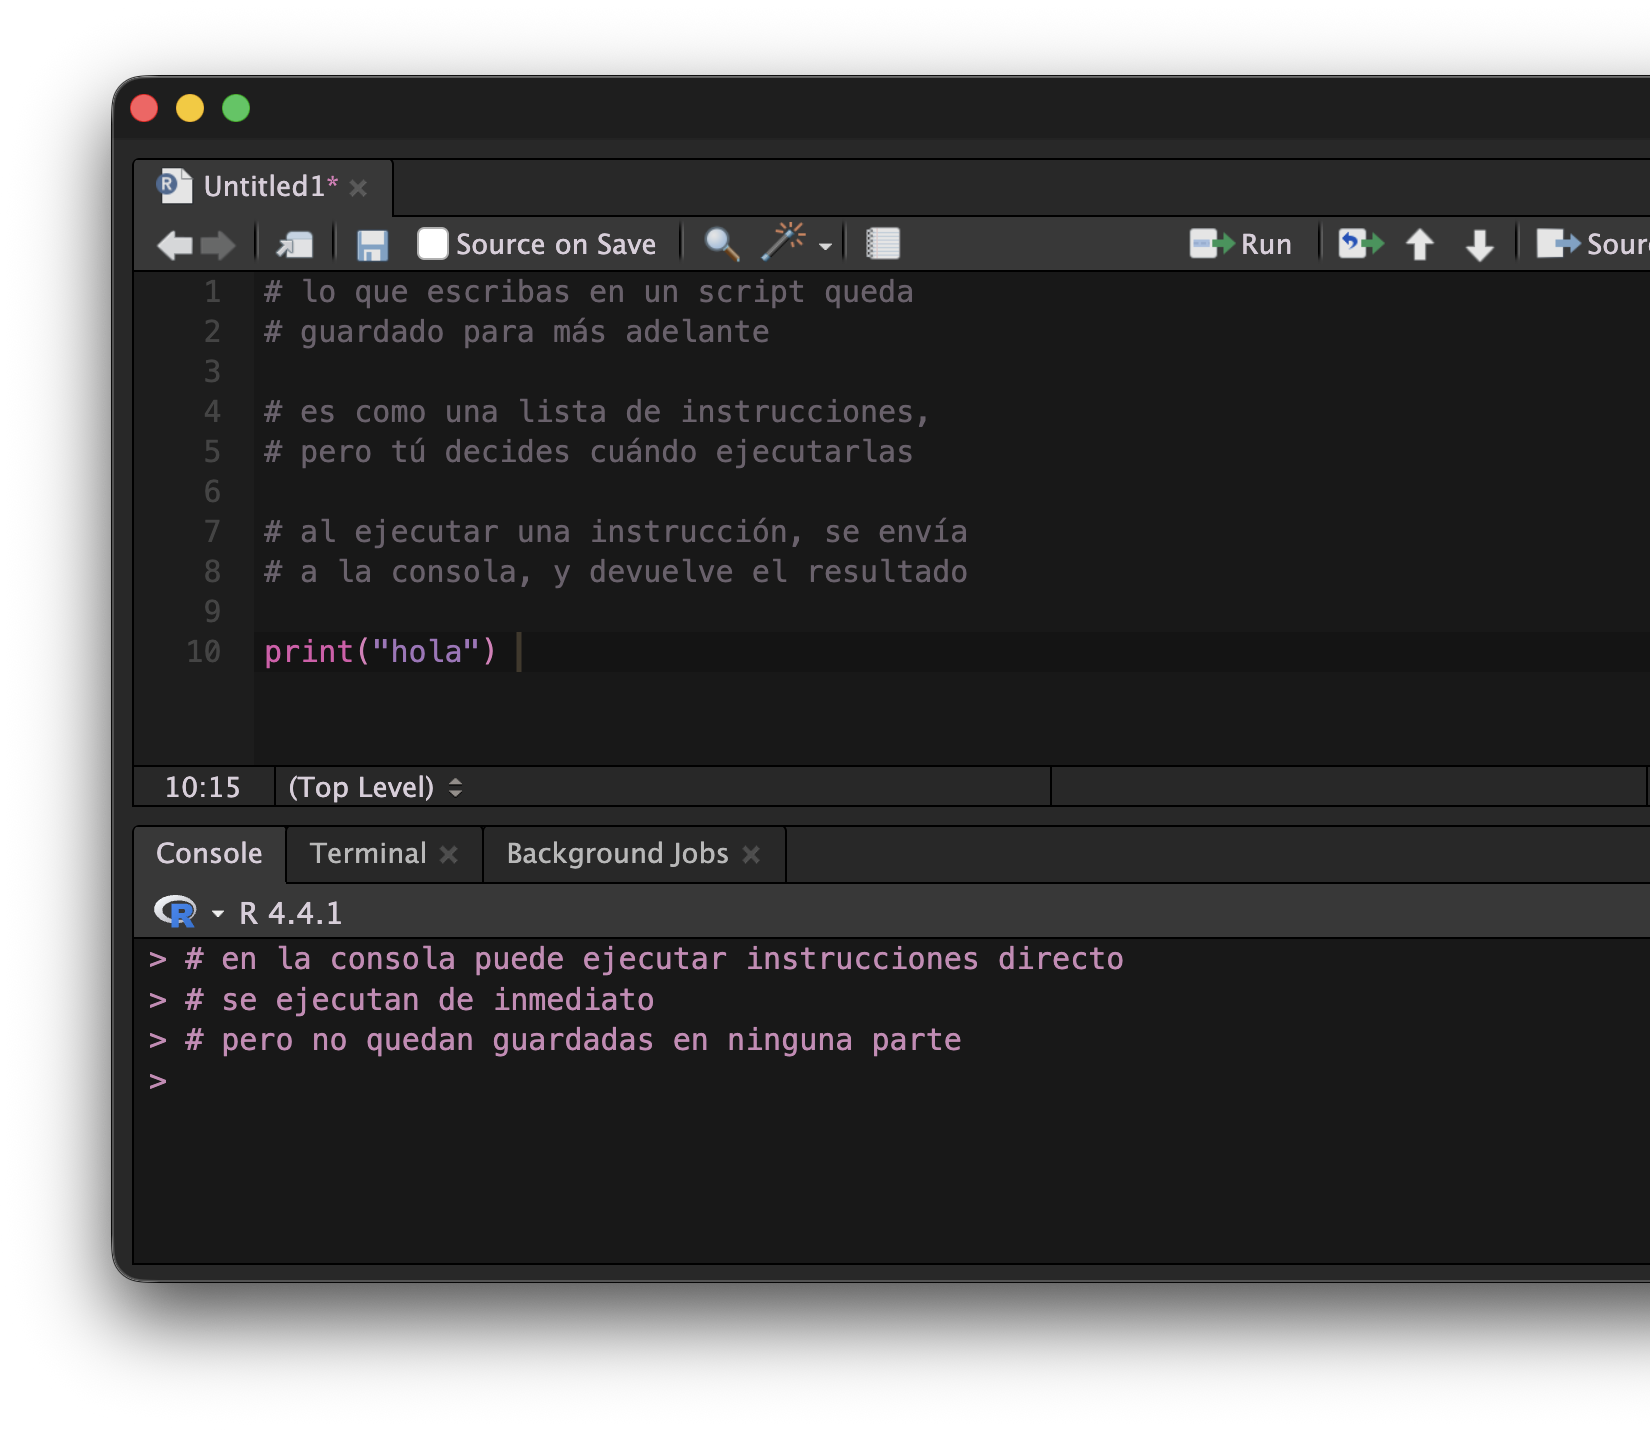Viewport: 1650px width, 1430px height.
Task: Click the code tools magic wand icon
Action: click(x=784, y=243)
